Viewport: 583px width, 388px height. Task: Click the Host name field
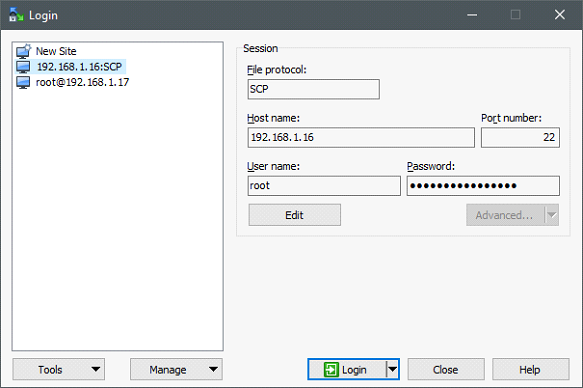(361, 138)
